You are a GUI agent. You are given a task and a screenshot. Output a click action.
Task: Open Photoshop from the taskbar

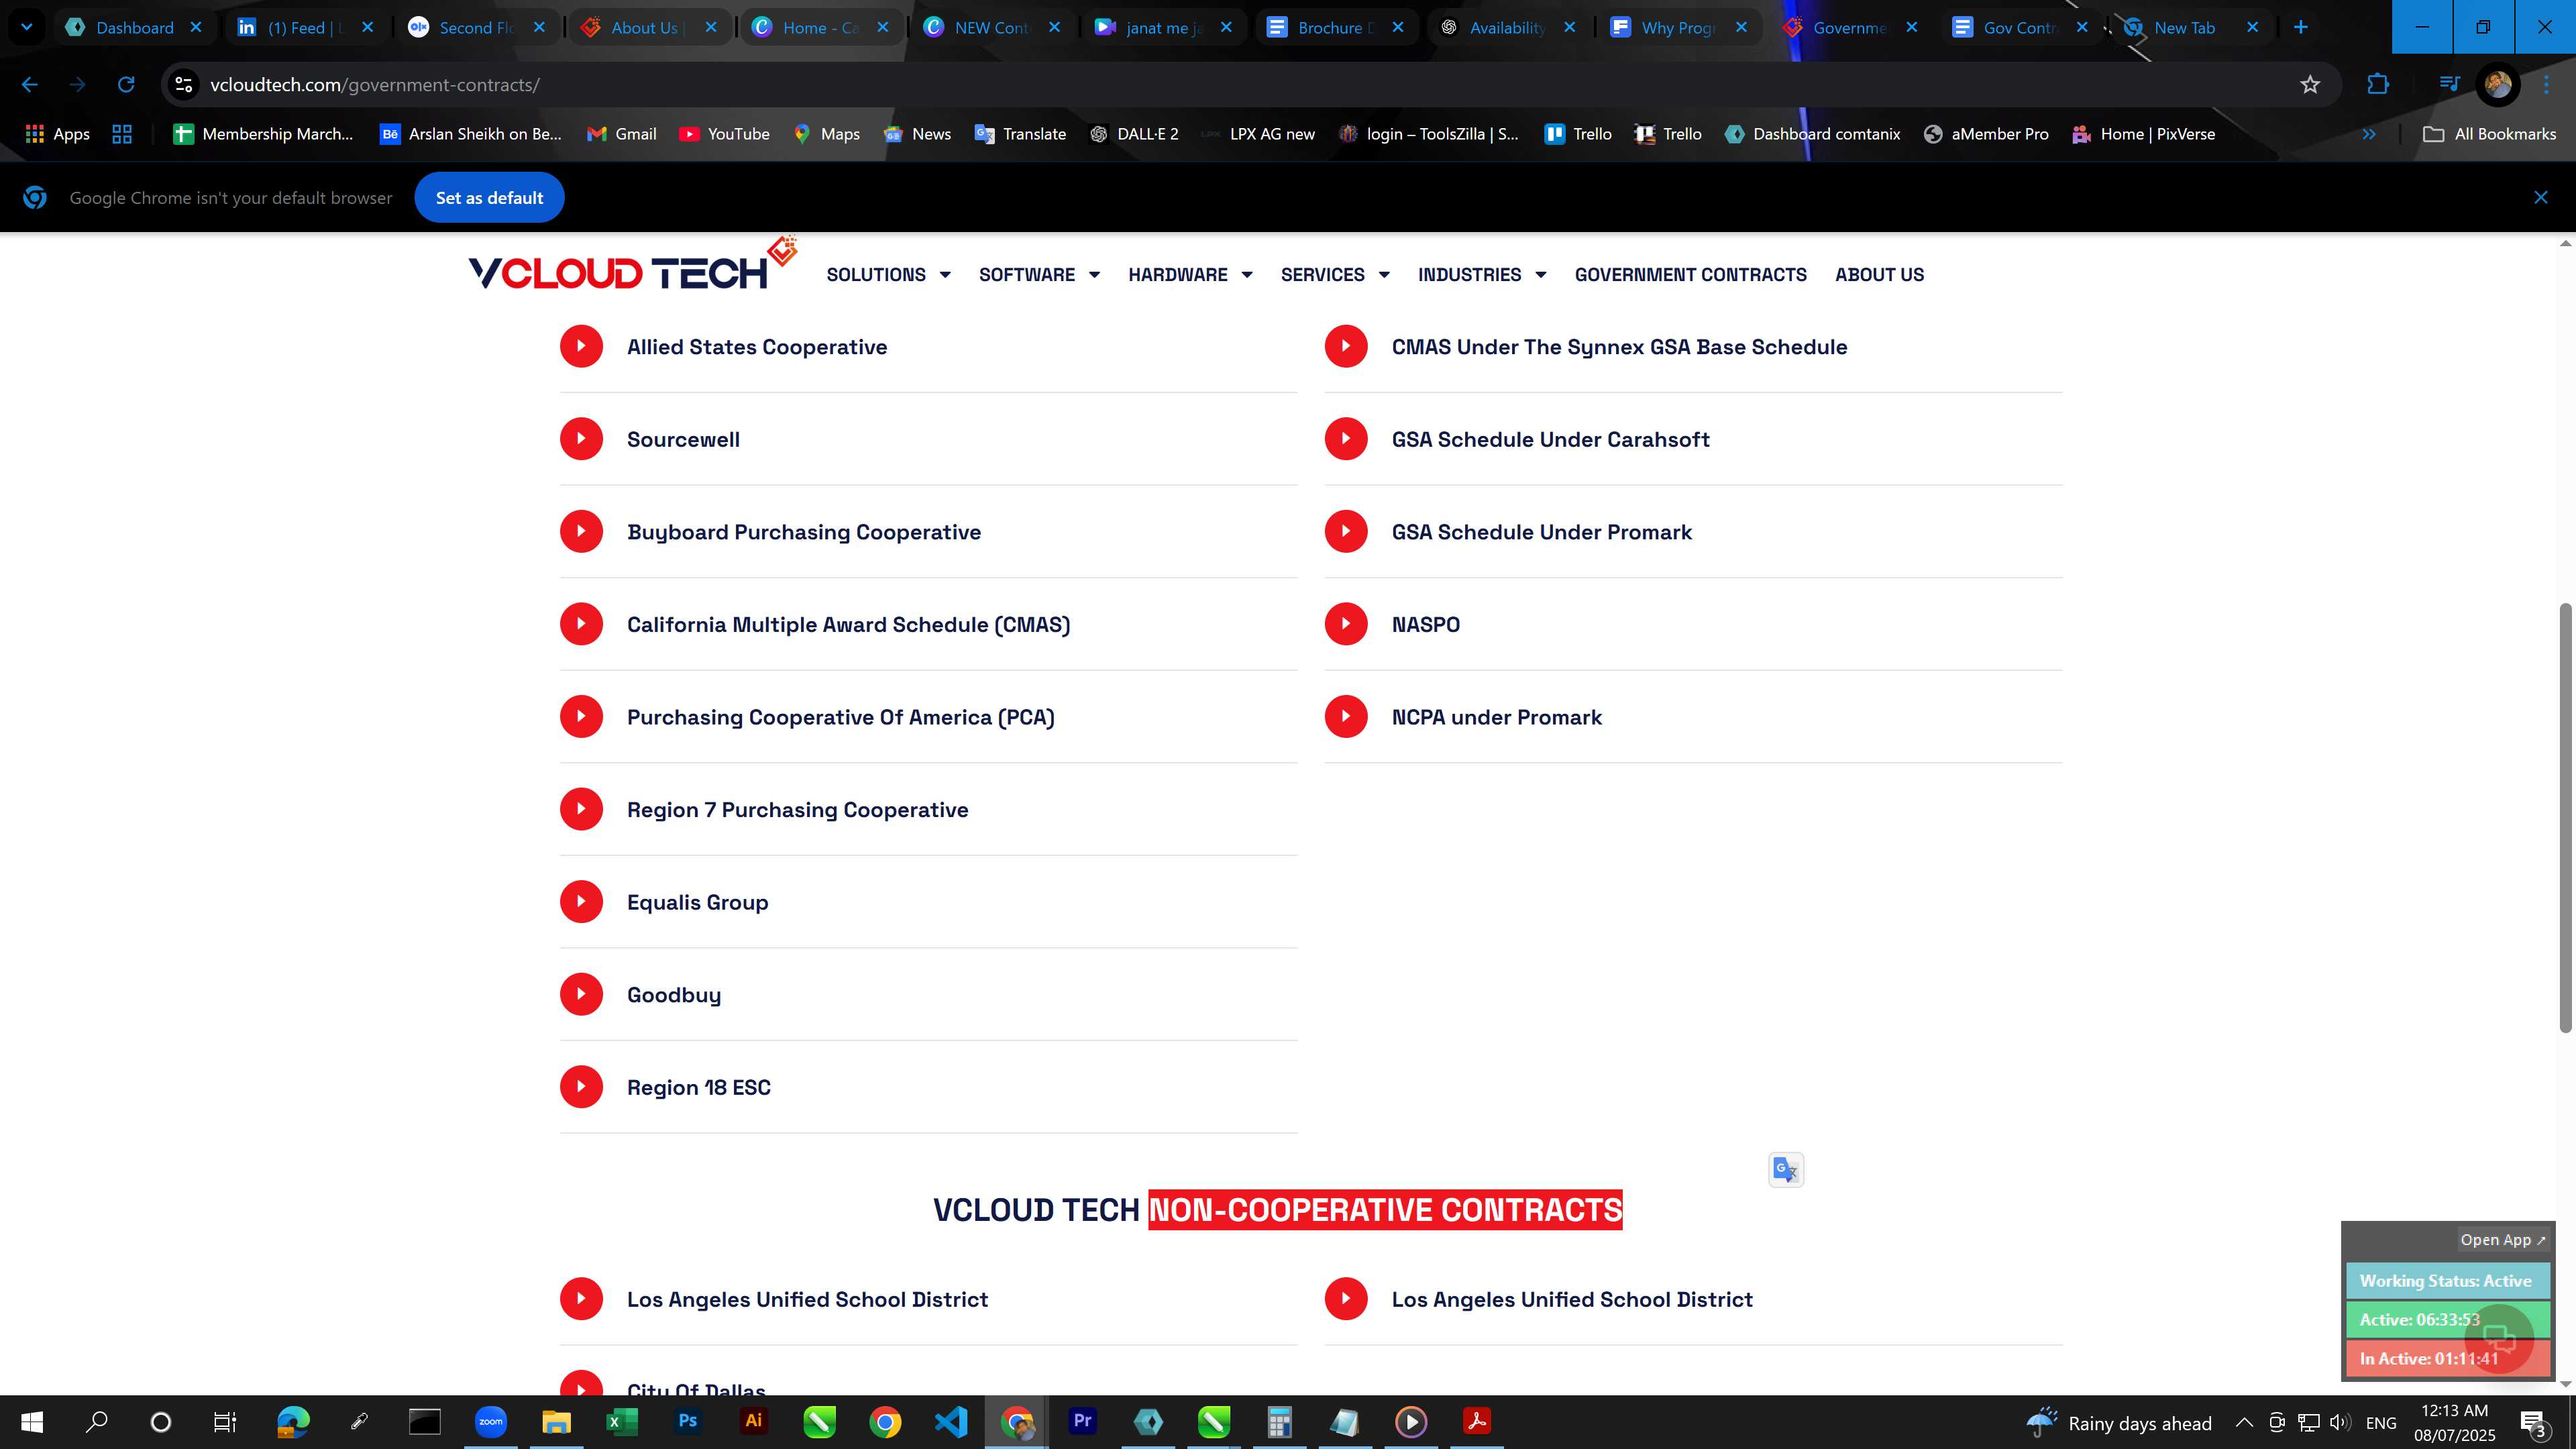688,1421
